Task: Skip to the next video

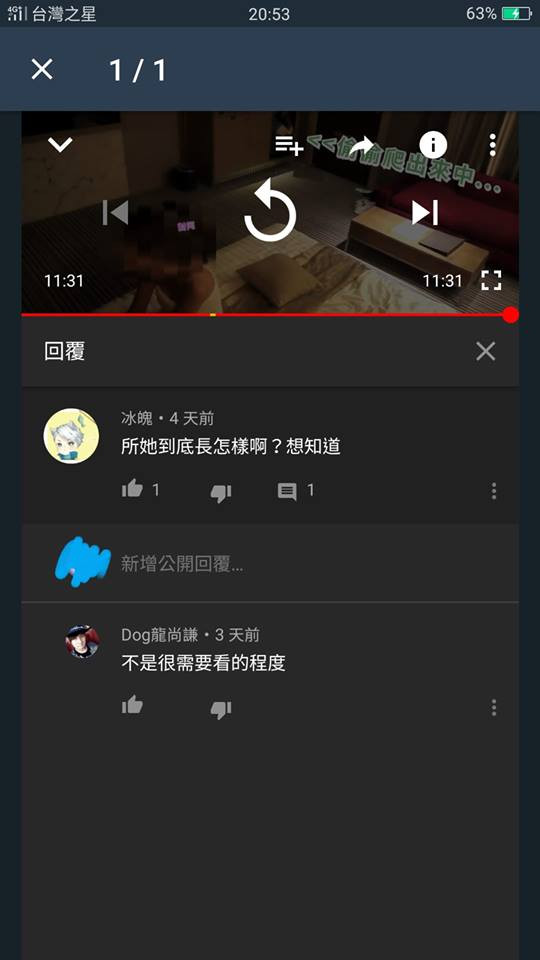Action: click(x=425, y=212)
